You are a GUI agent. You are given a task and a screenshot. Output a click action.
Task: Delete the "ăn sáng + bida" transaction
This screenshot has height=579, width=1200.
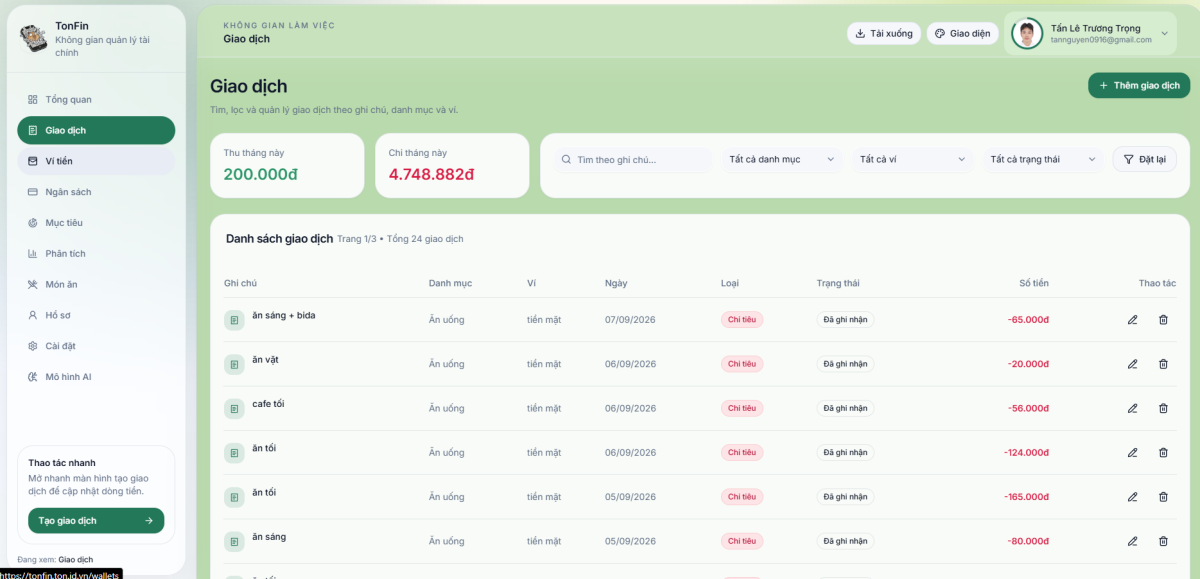(x=1163, y=320)
